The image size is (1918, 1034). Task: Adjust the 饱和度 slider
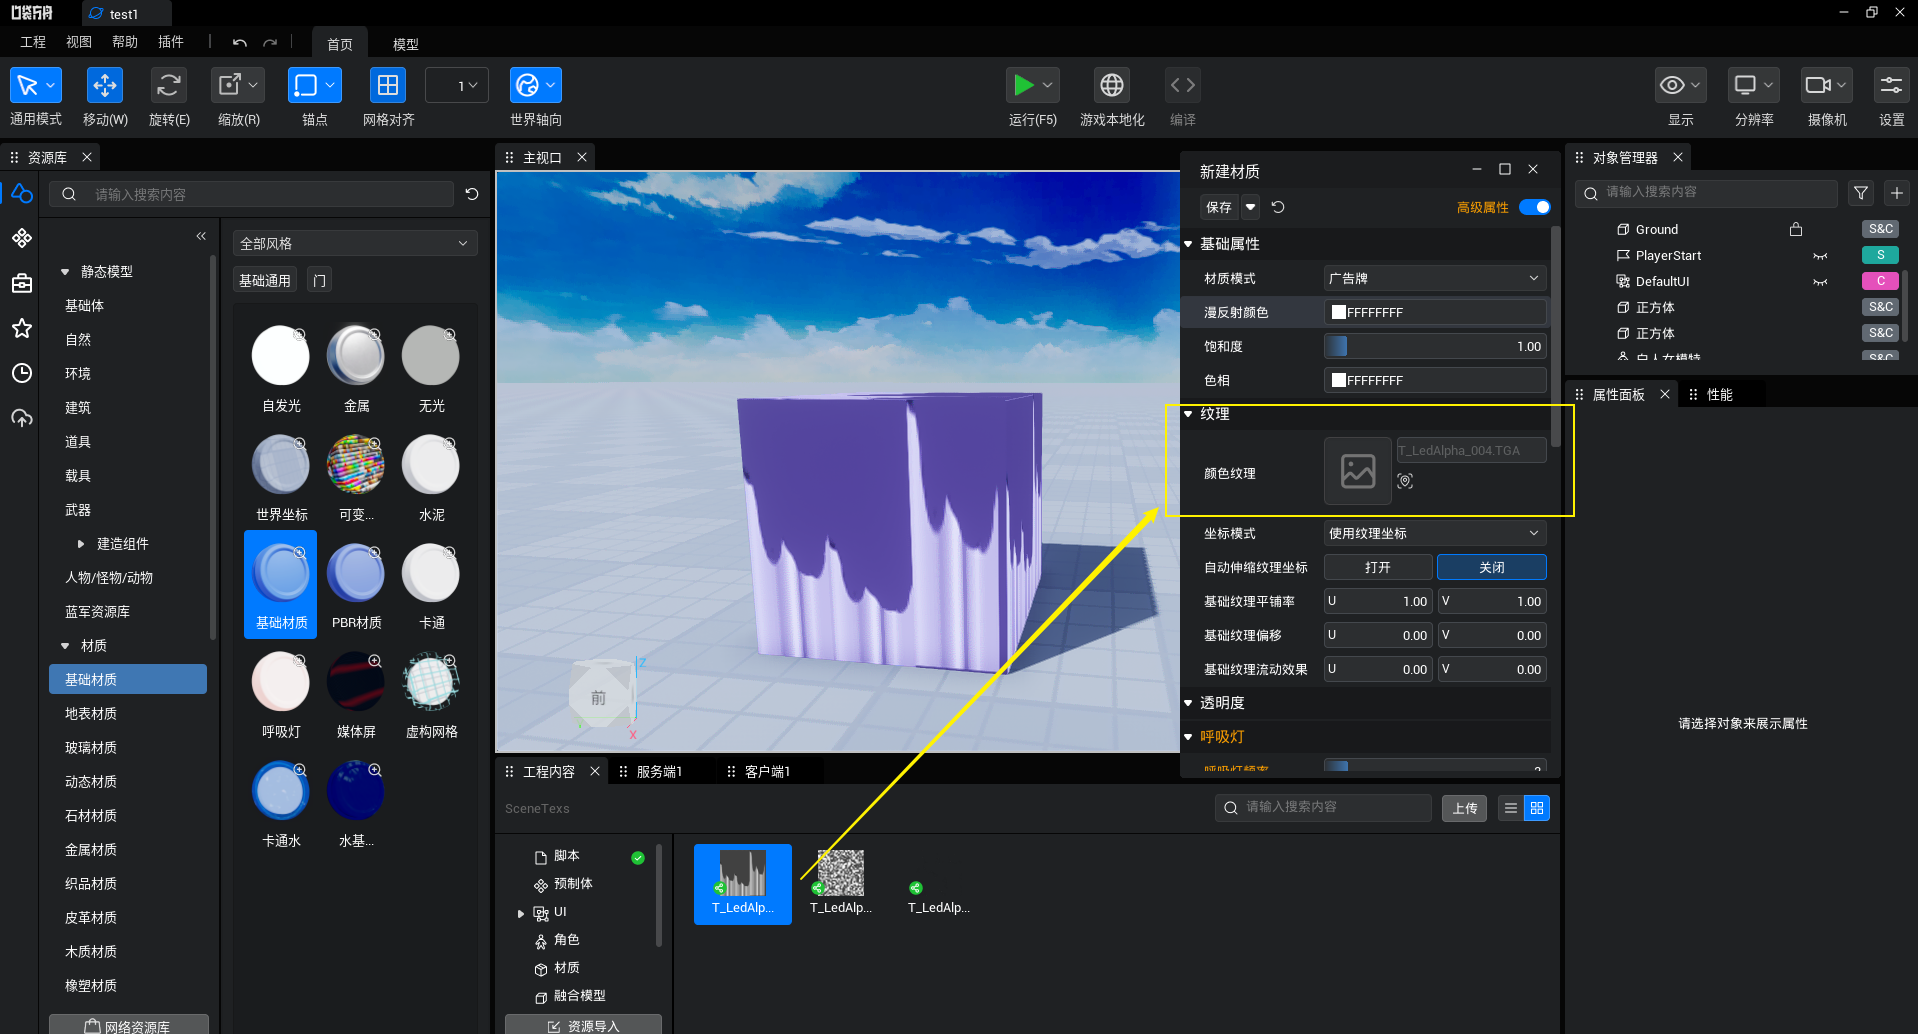(x=1435, y=346)
